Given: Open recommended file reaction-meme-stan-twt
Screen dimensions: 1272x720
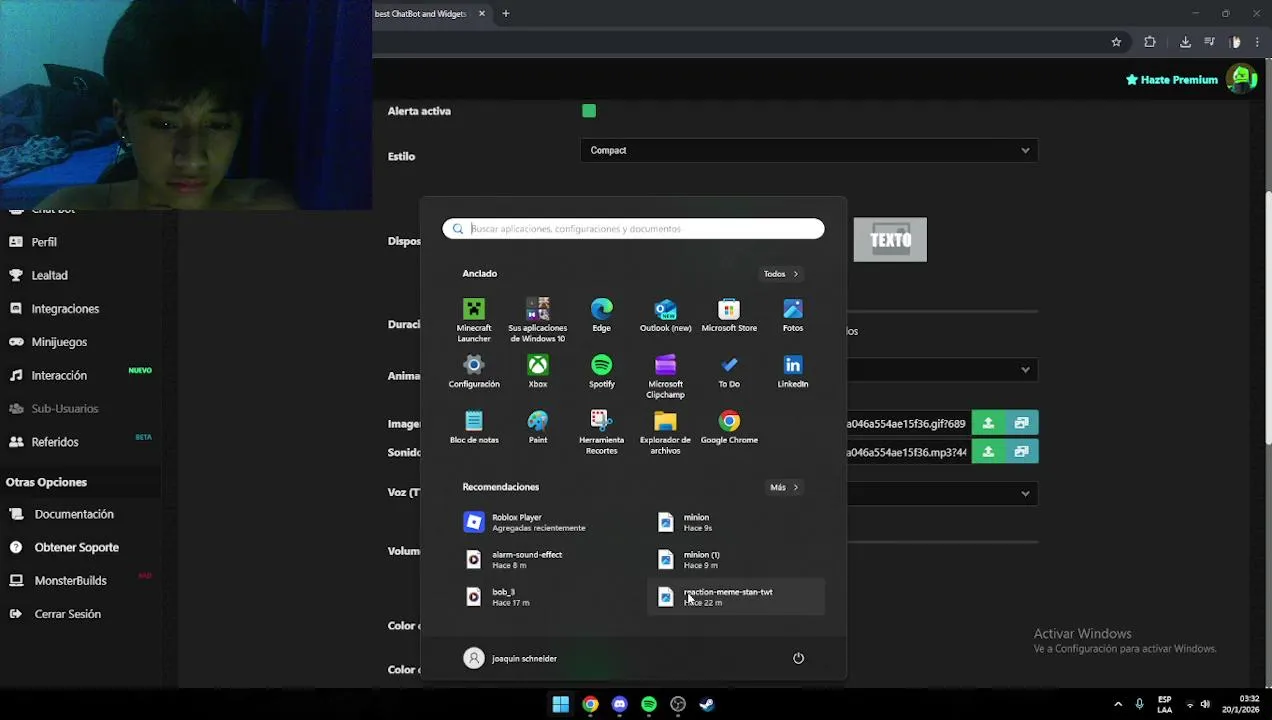Looking at the screenshot, I should [737, 597].
